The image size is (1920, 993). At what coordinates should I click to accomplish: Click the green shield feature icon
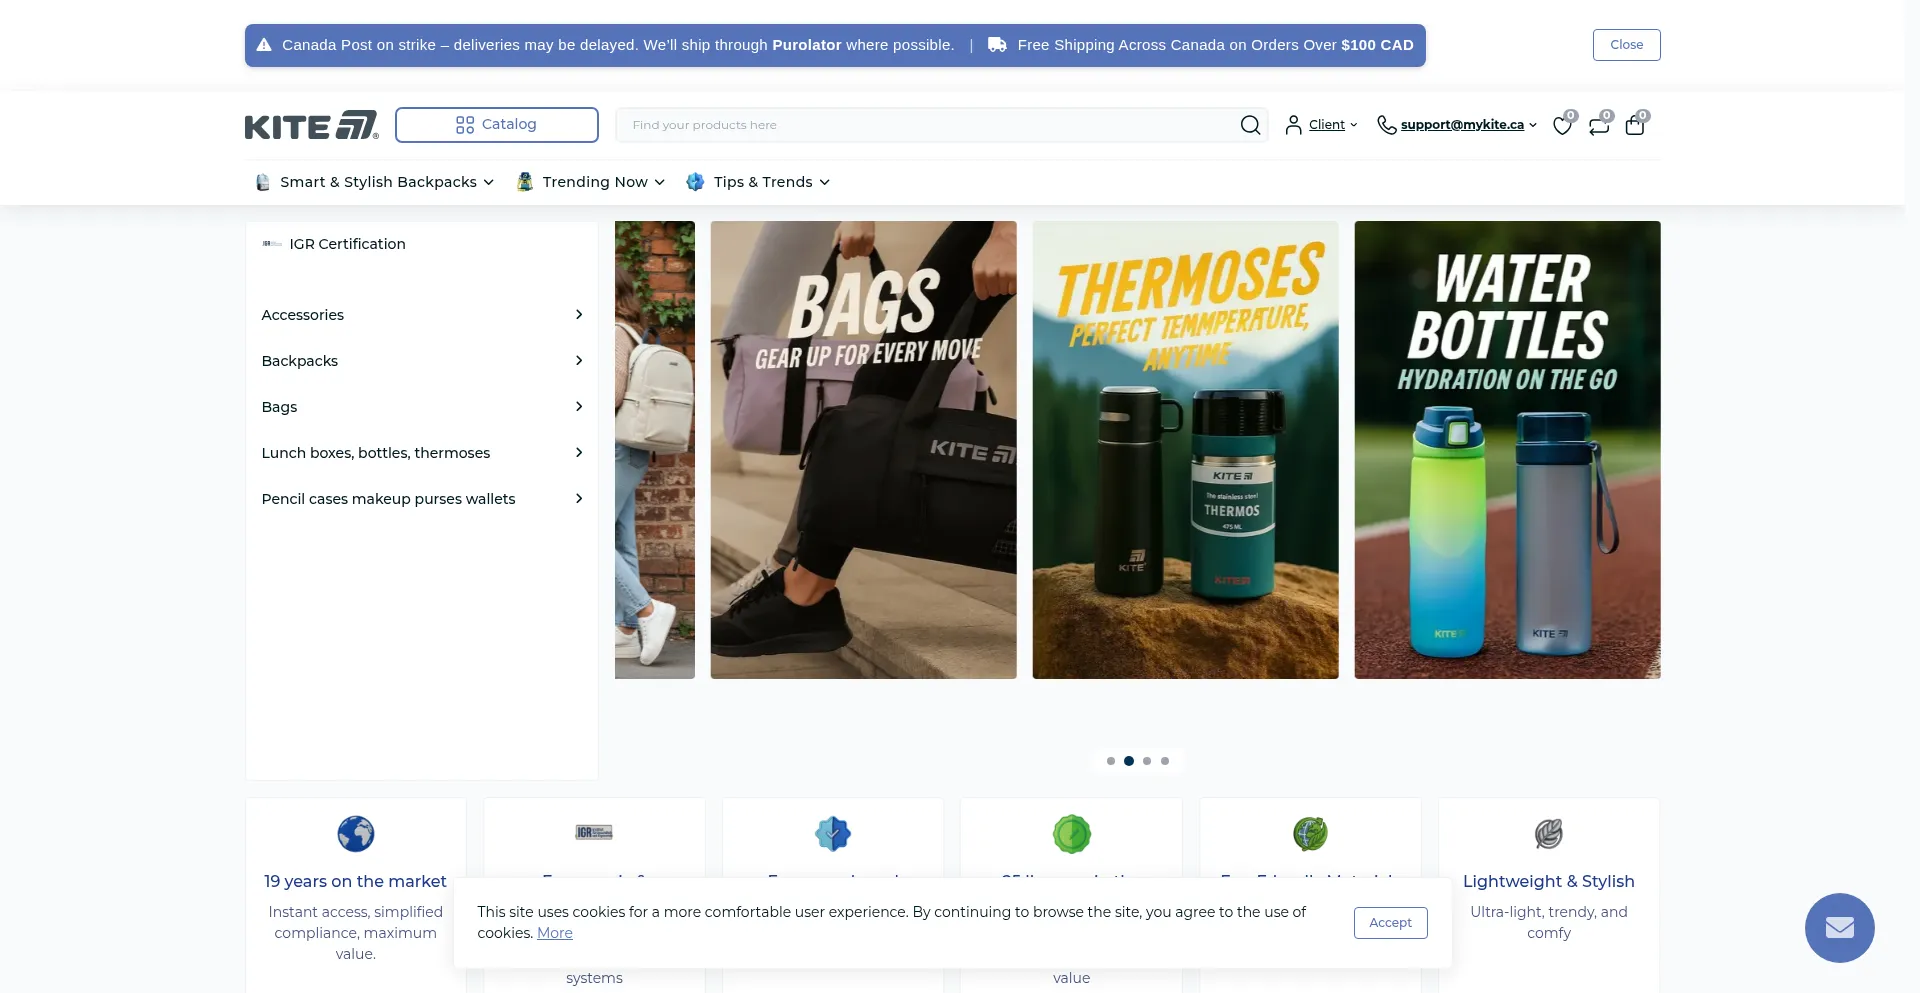pyautogui.click(x=1071, y=834)
